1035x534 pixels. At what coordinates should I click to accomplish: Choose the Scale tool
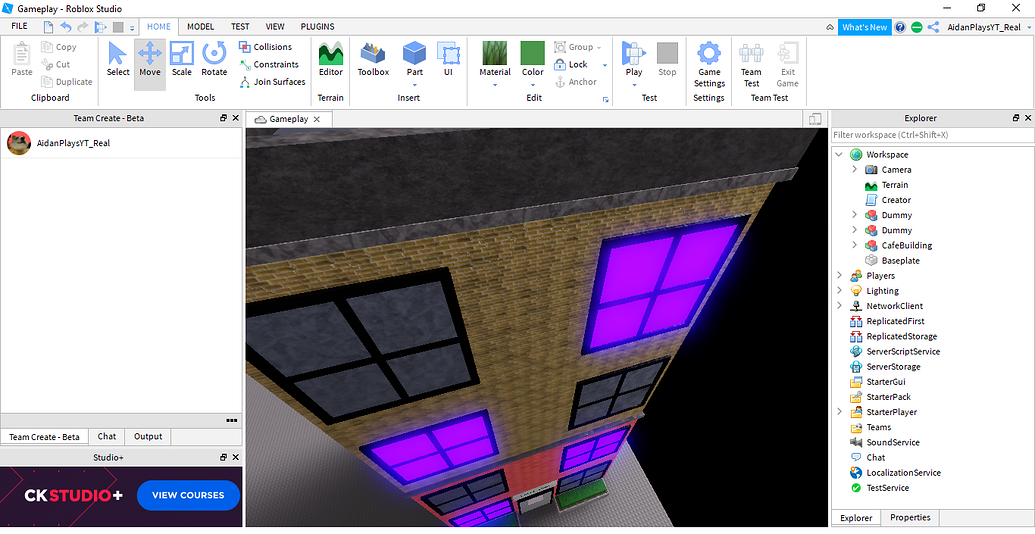182,60
